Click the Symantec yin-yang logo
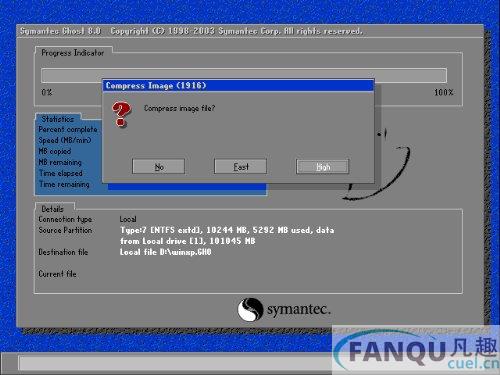The width and height of the screenshot is (500, 375). (250, 309)
